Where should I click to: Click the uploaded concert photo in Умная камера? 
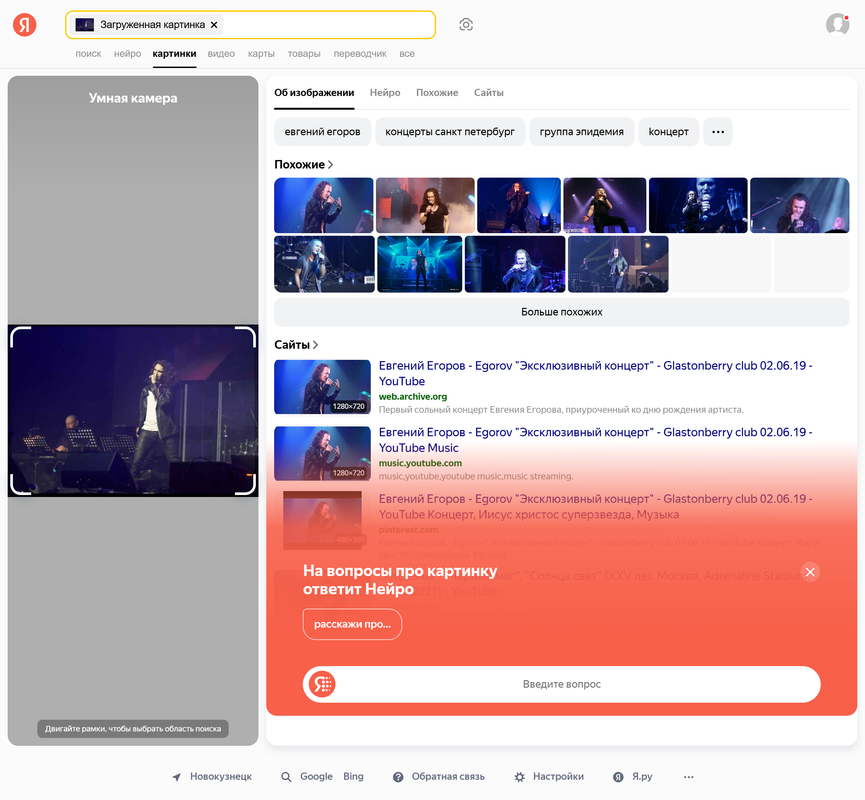pyautogui.click(x=133, y=410)
